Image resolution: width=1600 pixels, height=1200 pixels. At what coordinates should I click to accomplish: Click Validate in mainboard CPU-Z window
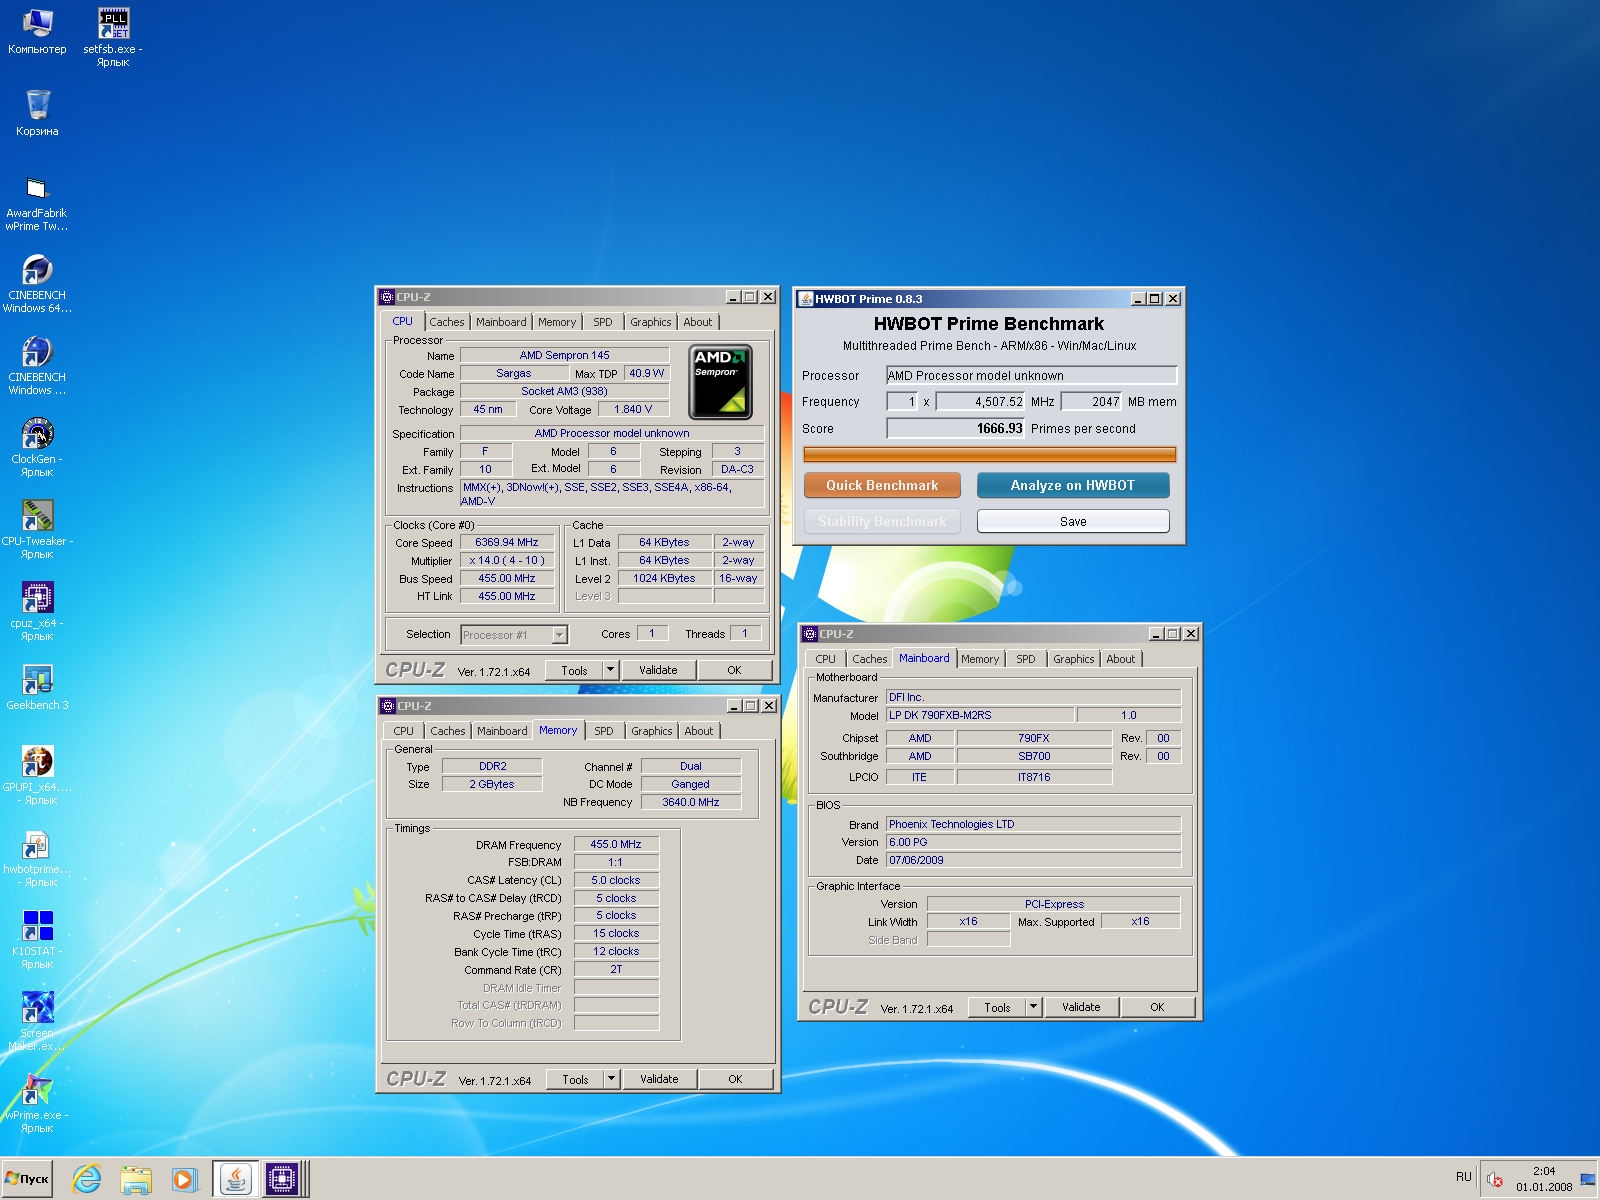(x=1081, y=1008)
